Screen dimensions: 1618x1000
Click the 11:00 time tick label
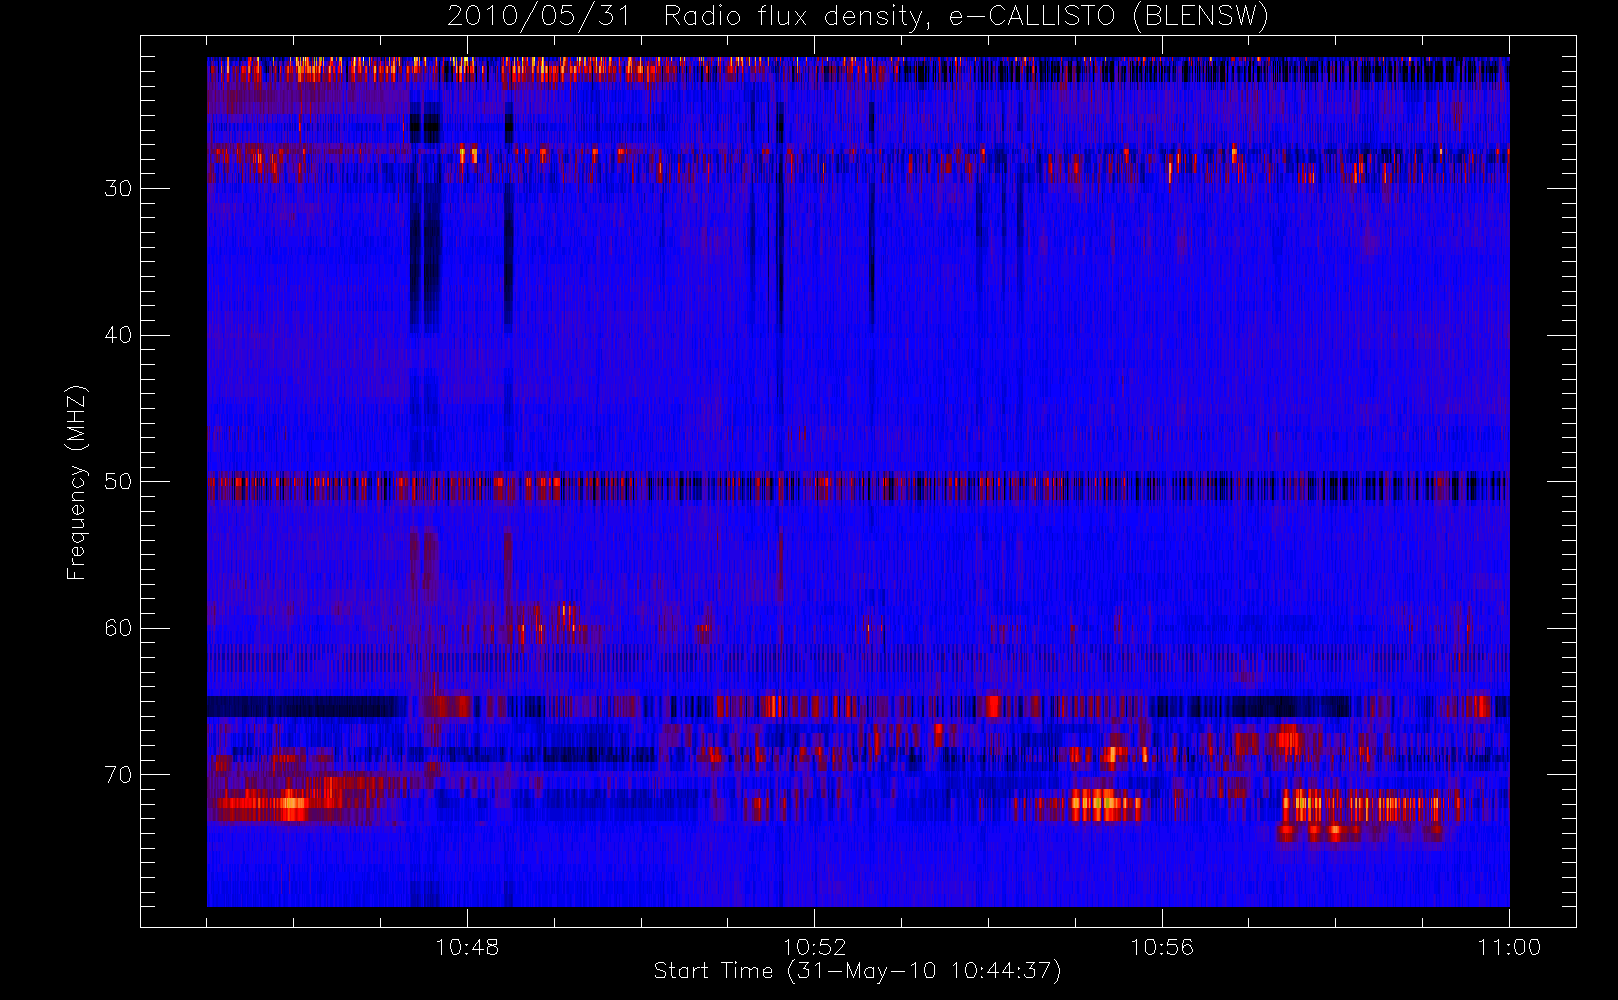[1509, 947]
